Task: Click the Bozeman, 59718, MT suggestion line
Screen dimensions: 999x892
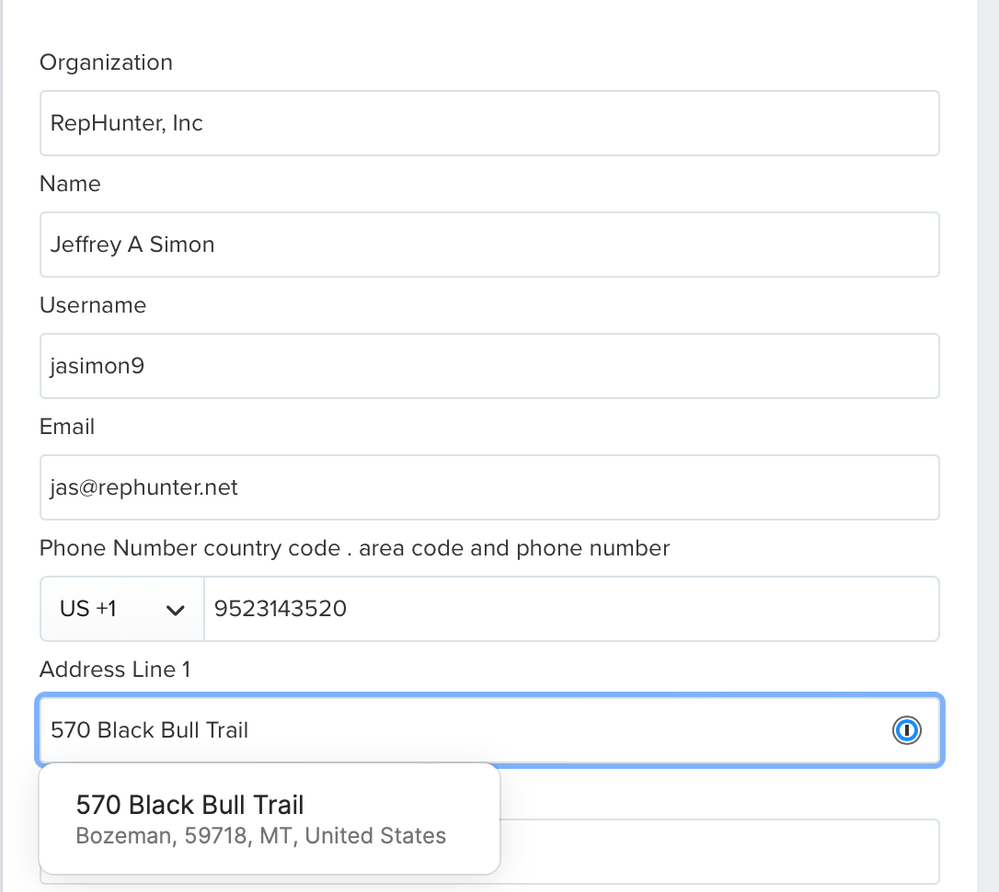Action: point(261,836)
